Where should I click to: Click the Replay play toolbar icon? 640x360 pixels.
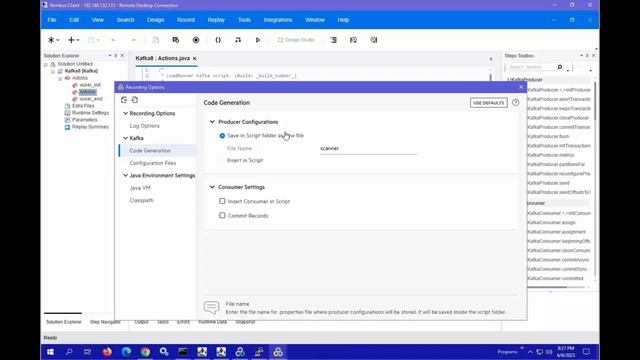pos(258,40)
